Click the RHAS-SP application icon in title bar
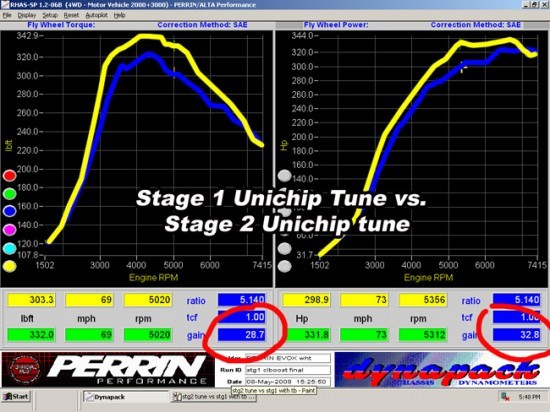Viewport: 550px width, 412px height. click(5, 5)
